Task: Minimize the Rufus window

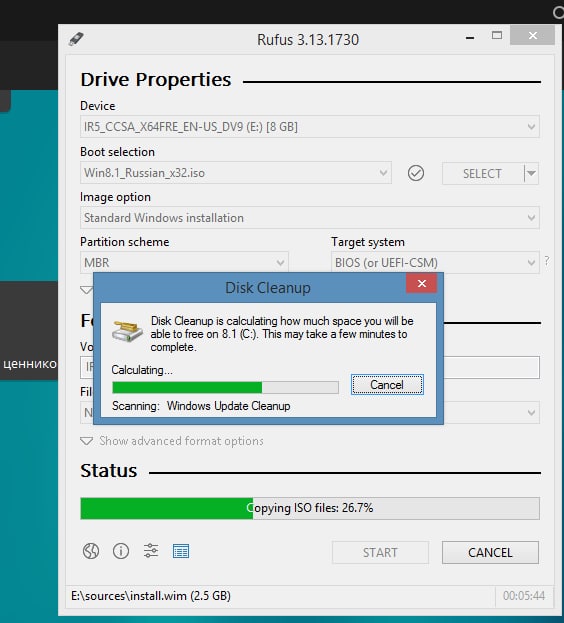Action: [470, 38]
